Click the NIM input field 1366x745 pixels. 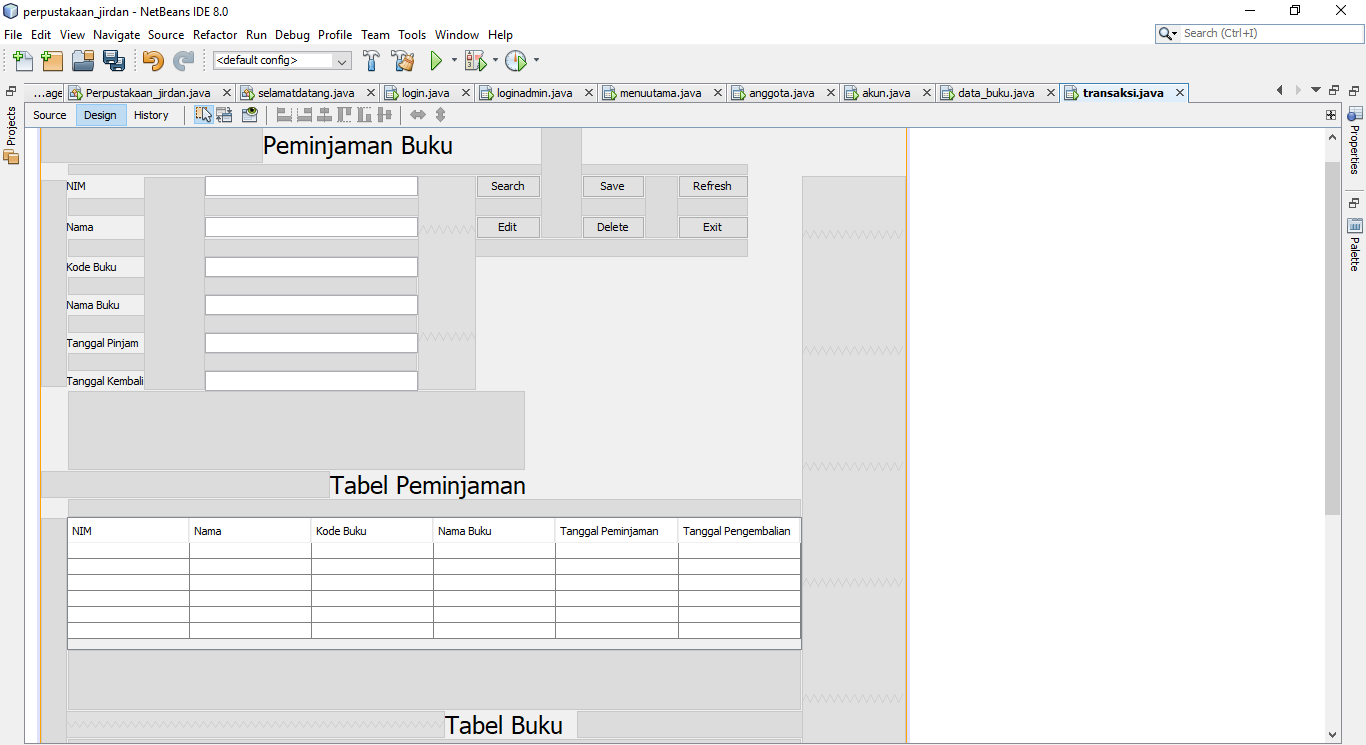click(310, 186)
